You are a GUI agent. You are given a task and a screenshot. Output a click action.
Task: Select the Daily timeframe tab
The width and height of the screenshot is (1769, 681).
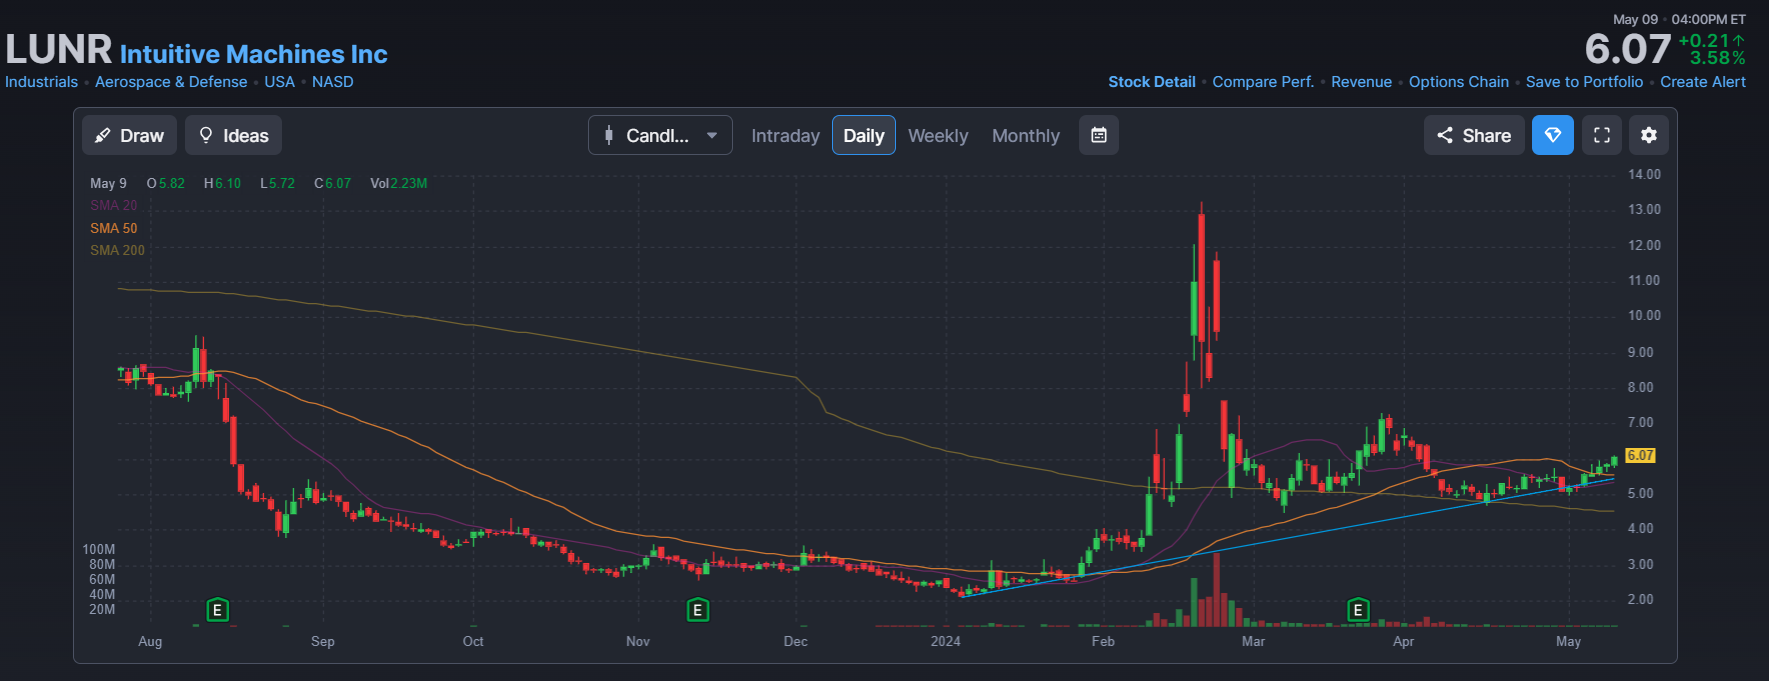(864, 136)
